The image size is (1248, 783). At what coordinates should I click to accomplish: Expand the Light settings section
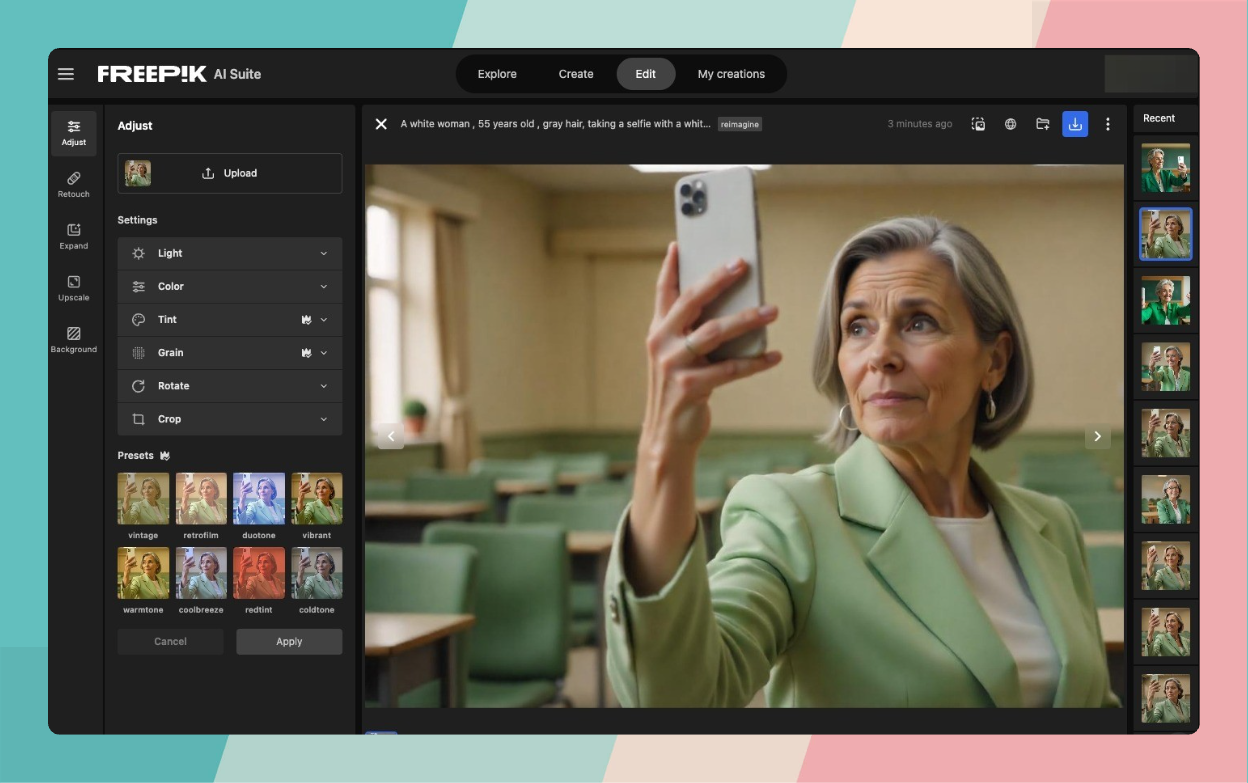tap(230, 254)
